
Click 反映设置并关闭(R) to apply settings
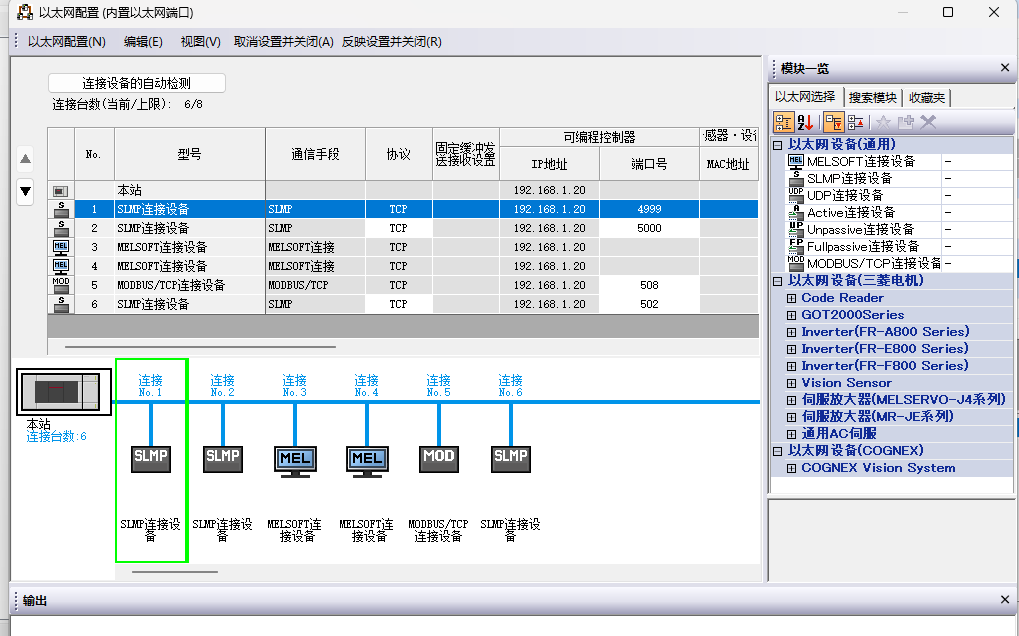click(391, 42)
